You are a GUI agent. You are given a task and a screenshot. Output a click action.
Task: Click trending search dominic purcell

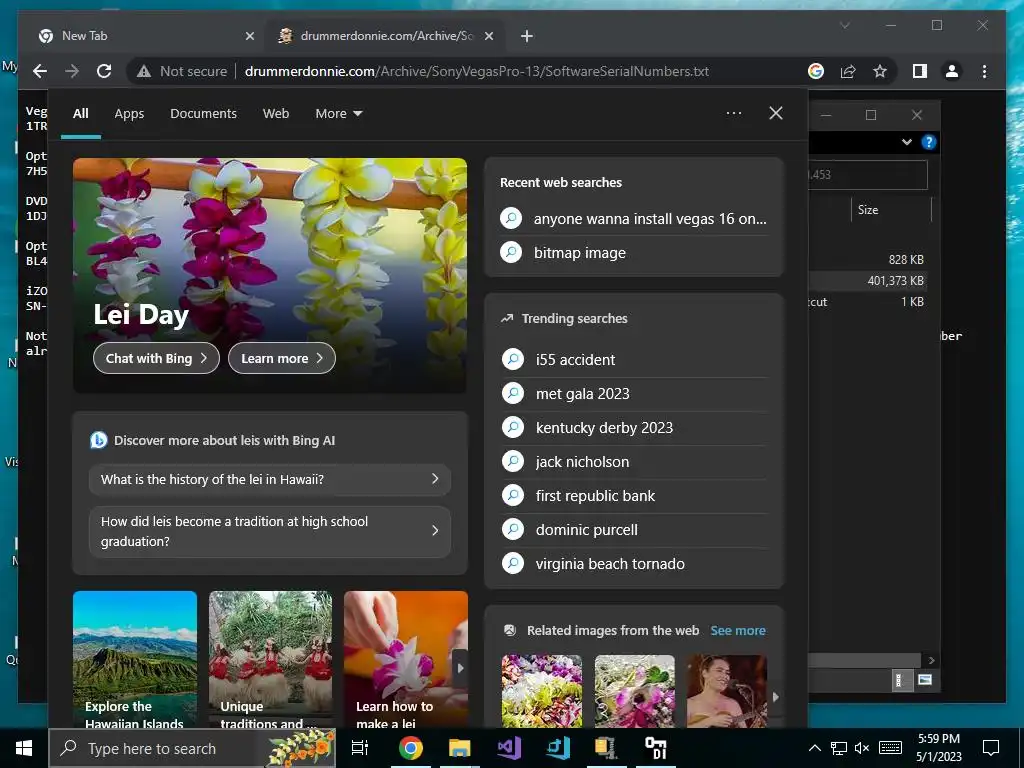click(x=633, y=530)
